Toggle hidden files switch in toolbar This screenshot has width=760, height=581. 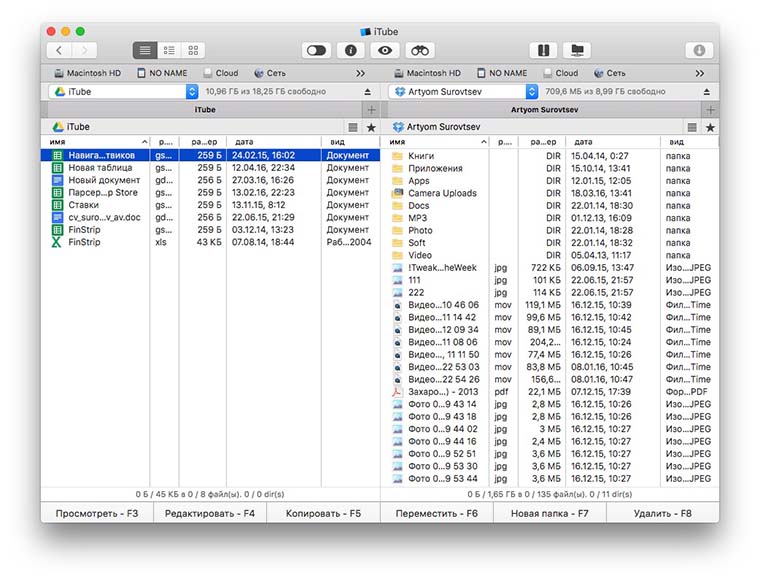point(316,50)
